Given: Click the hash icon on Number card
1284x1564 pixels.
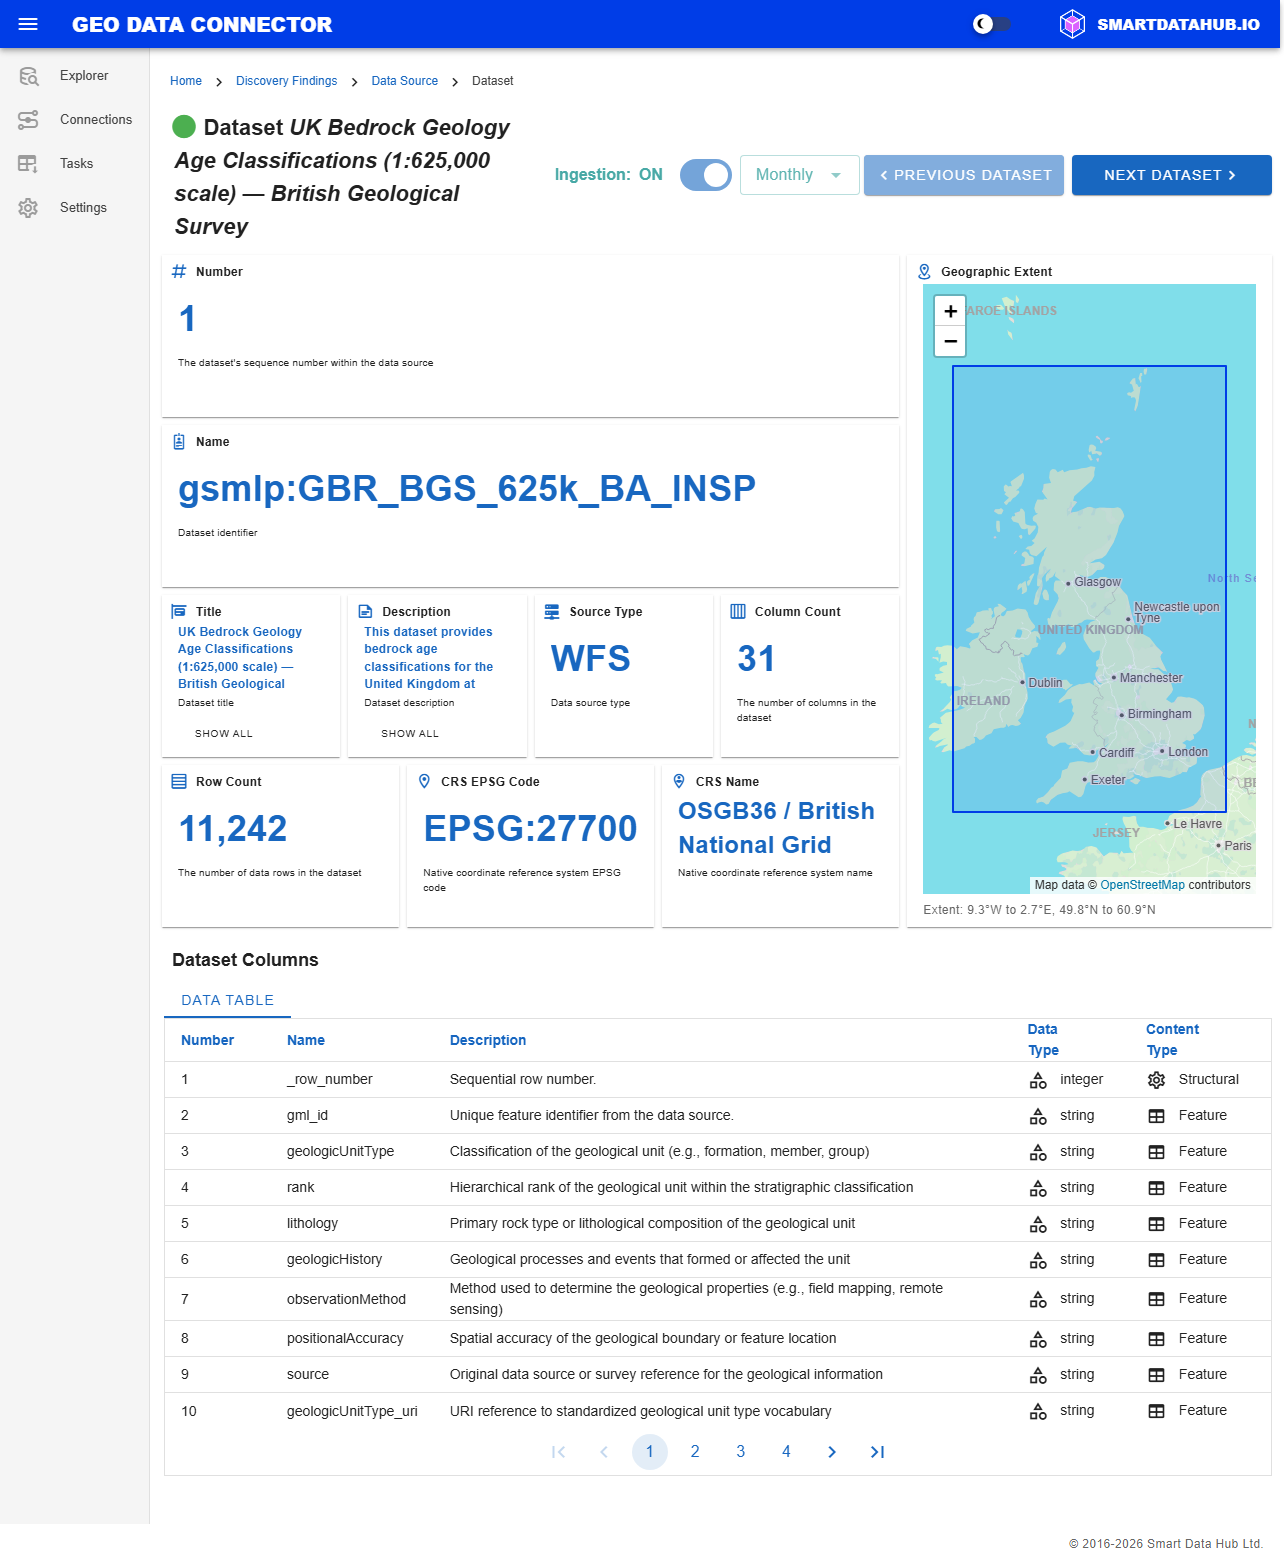Looking at the screenshot, I should 179,272.
